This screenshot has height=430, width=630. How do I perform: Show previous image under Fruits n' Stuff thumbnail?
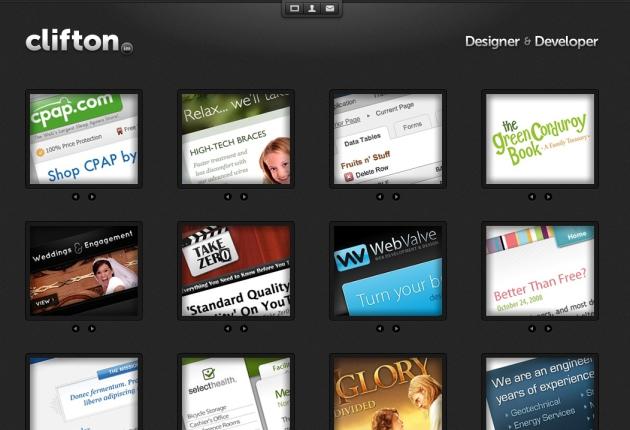[380, 197]
